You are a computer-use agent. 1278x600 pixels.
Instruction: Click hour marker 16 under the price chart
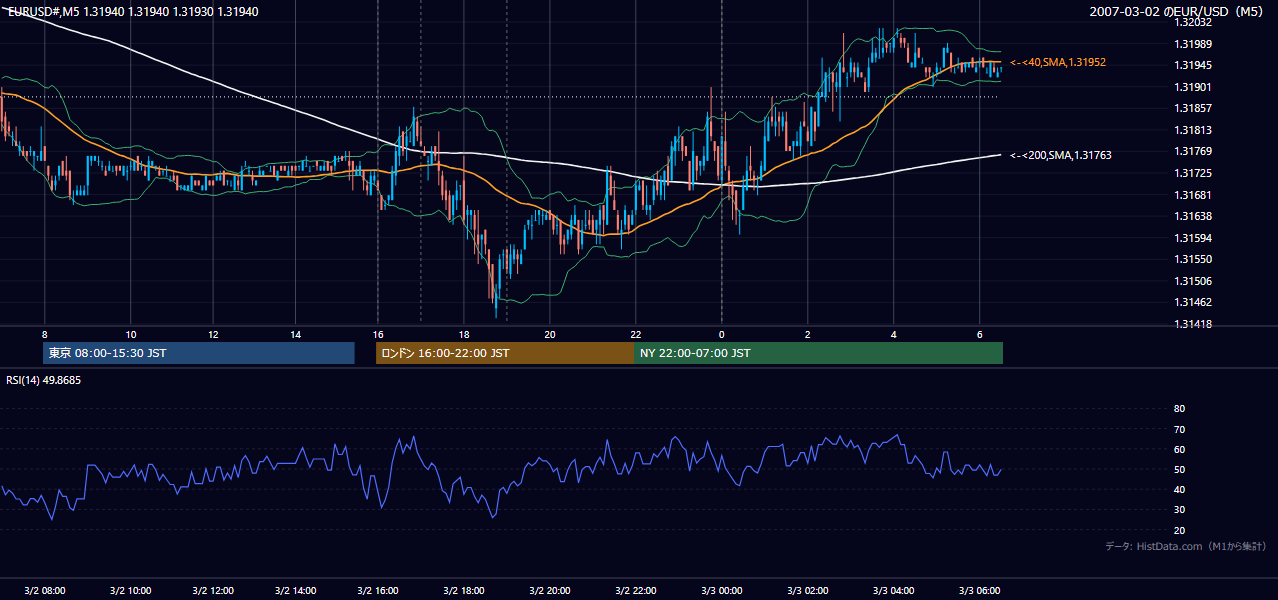point(378,334)
